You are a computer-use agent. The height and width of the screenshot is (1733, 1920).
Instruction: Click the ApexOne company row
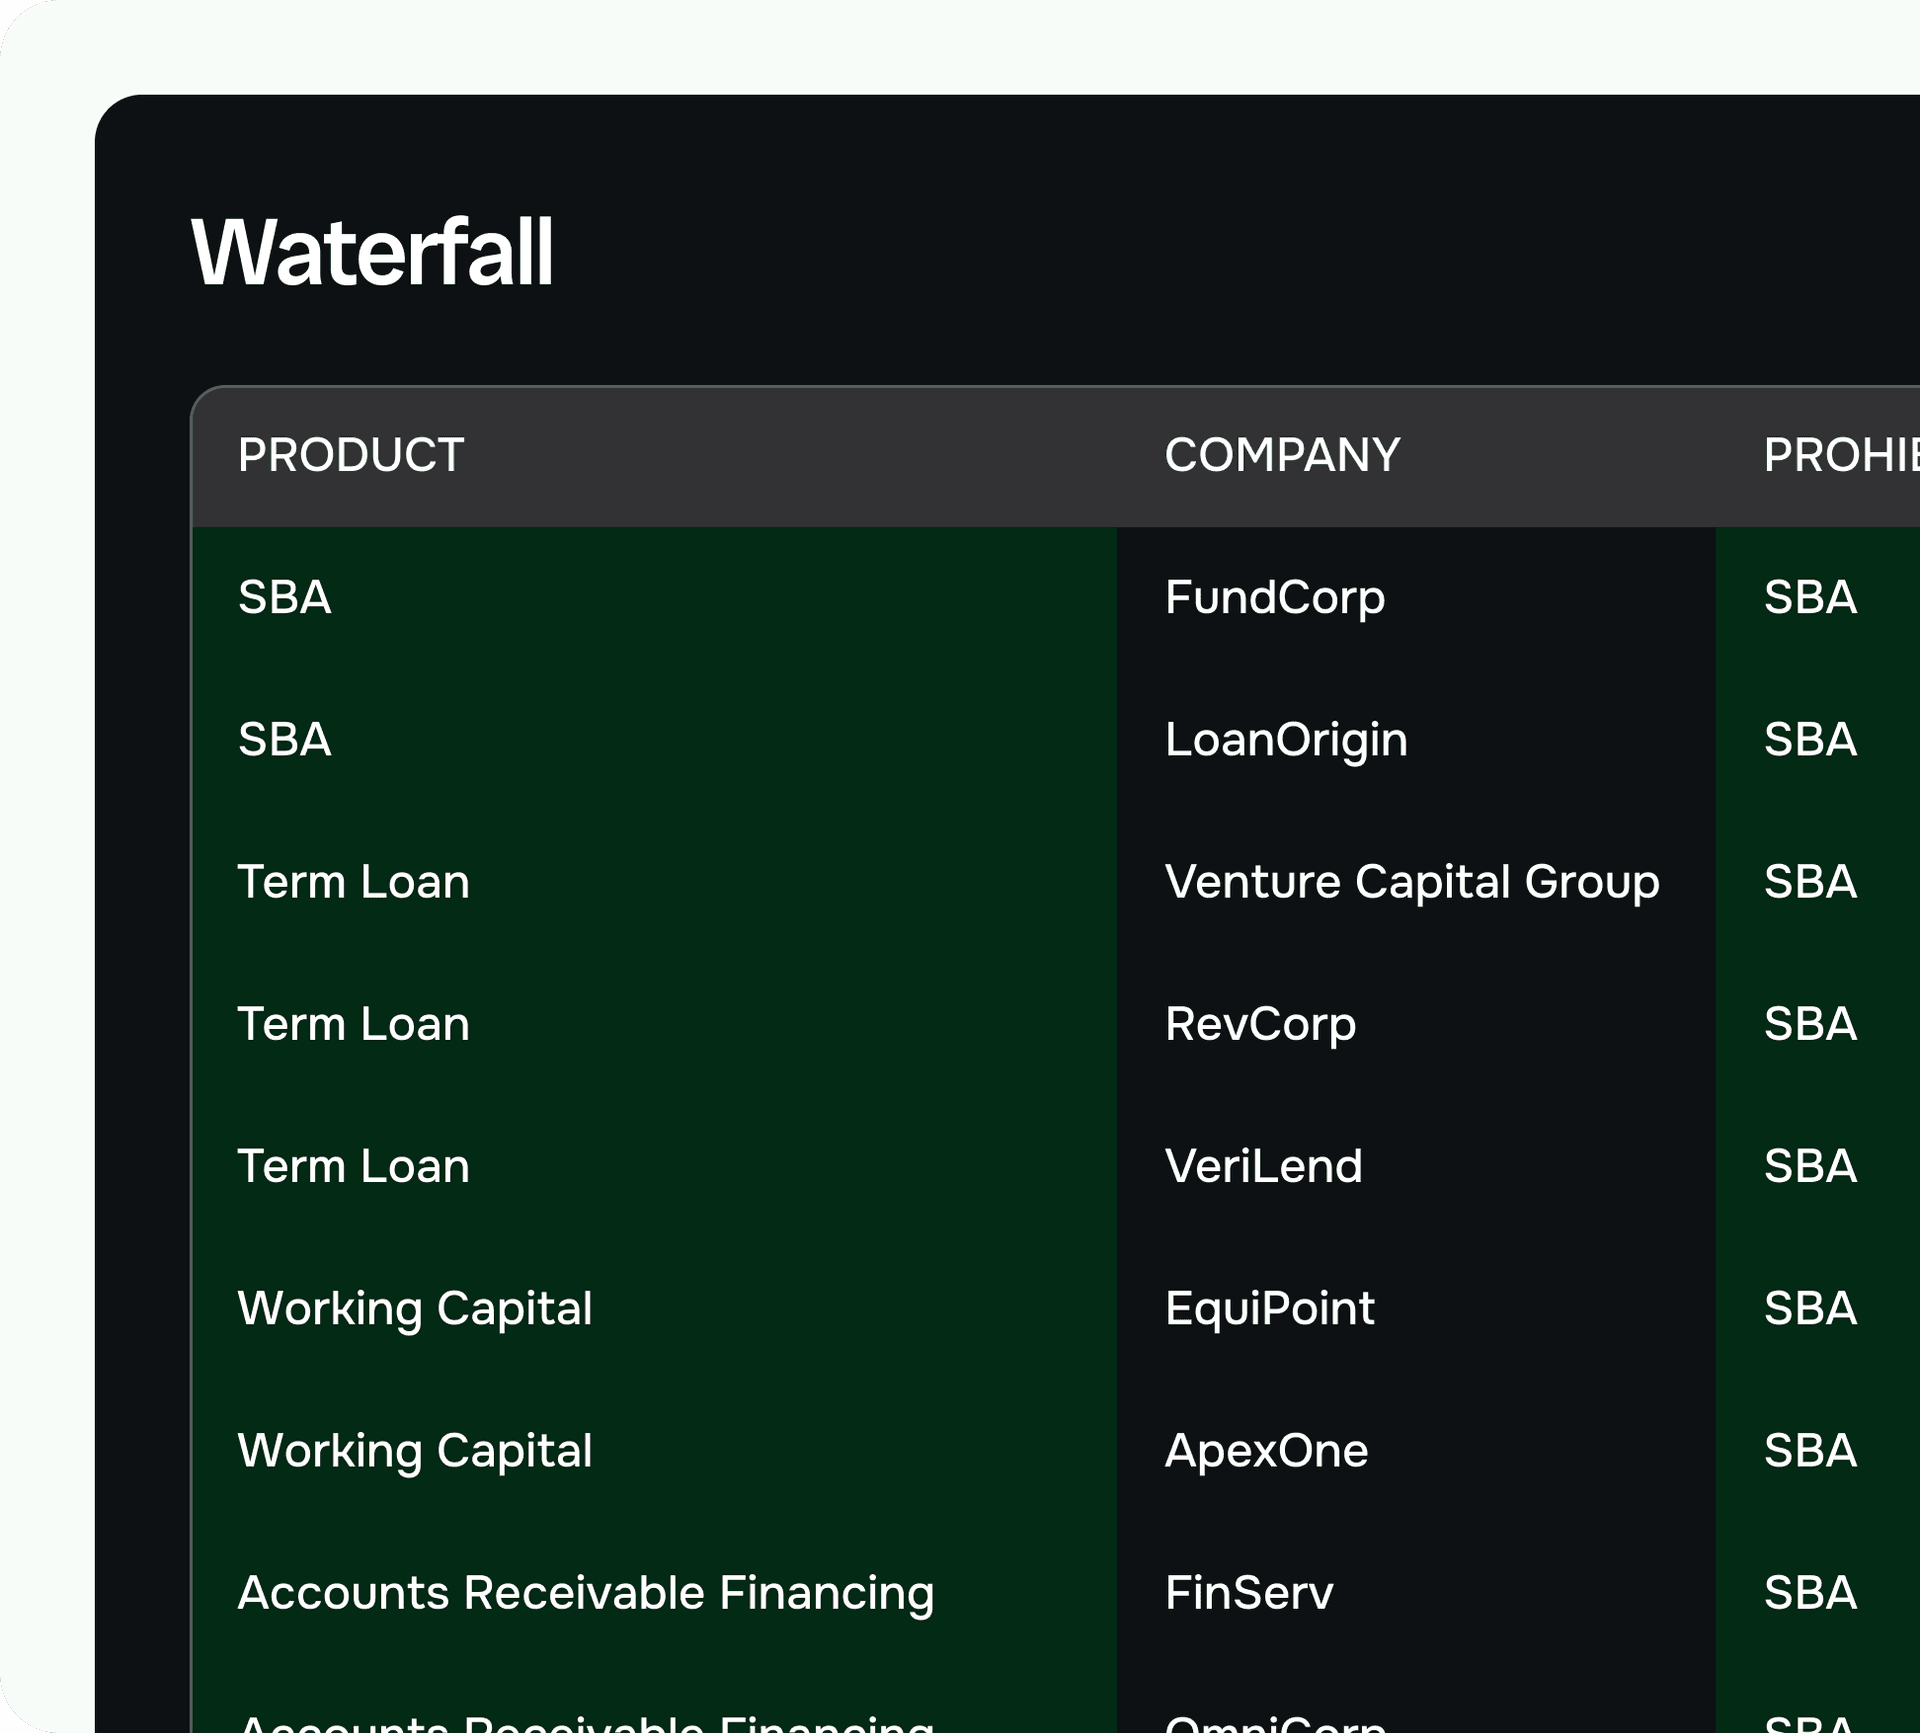click(x=1267, y=1451)
